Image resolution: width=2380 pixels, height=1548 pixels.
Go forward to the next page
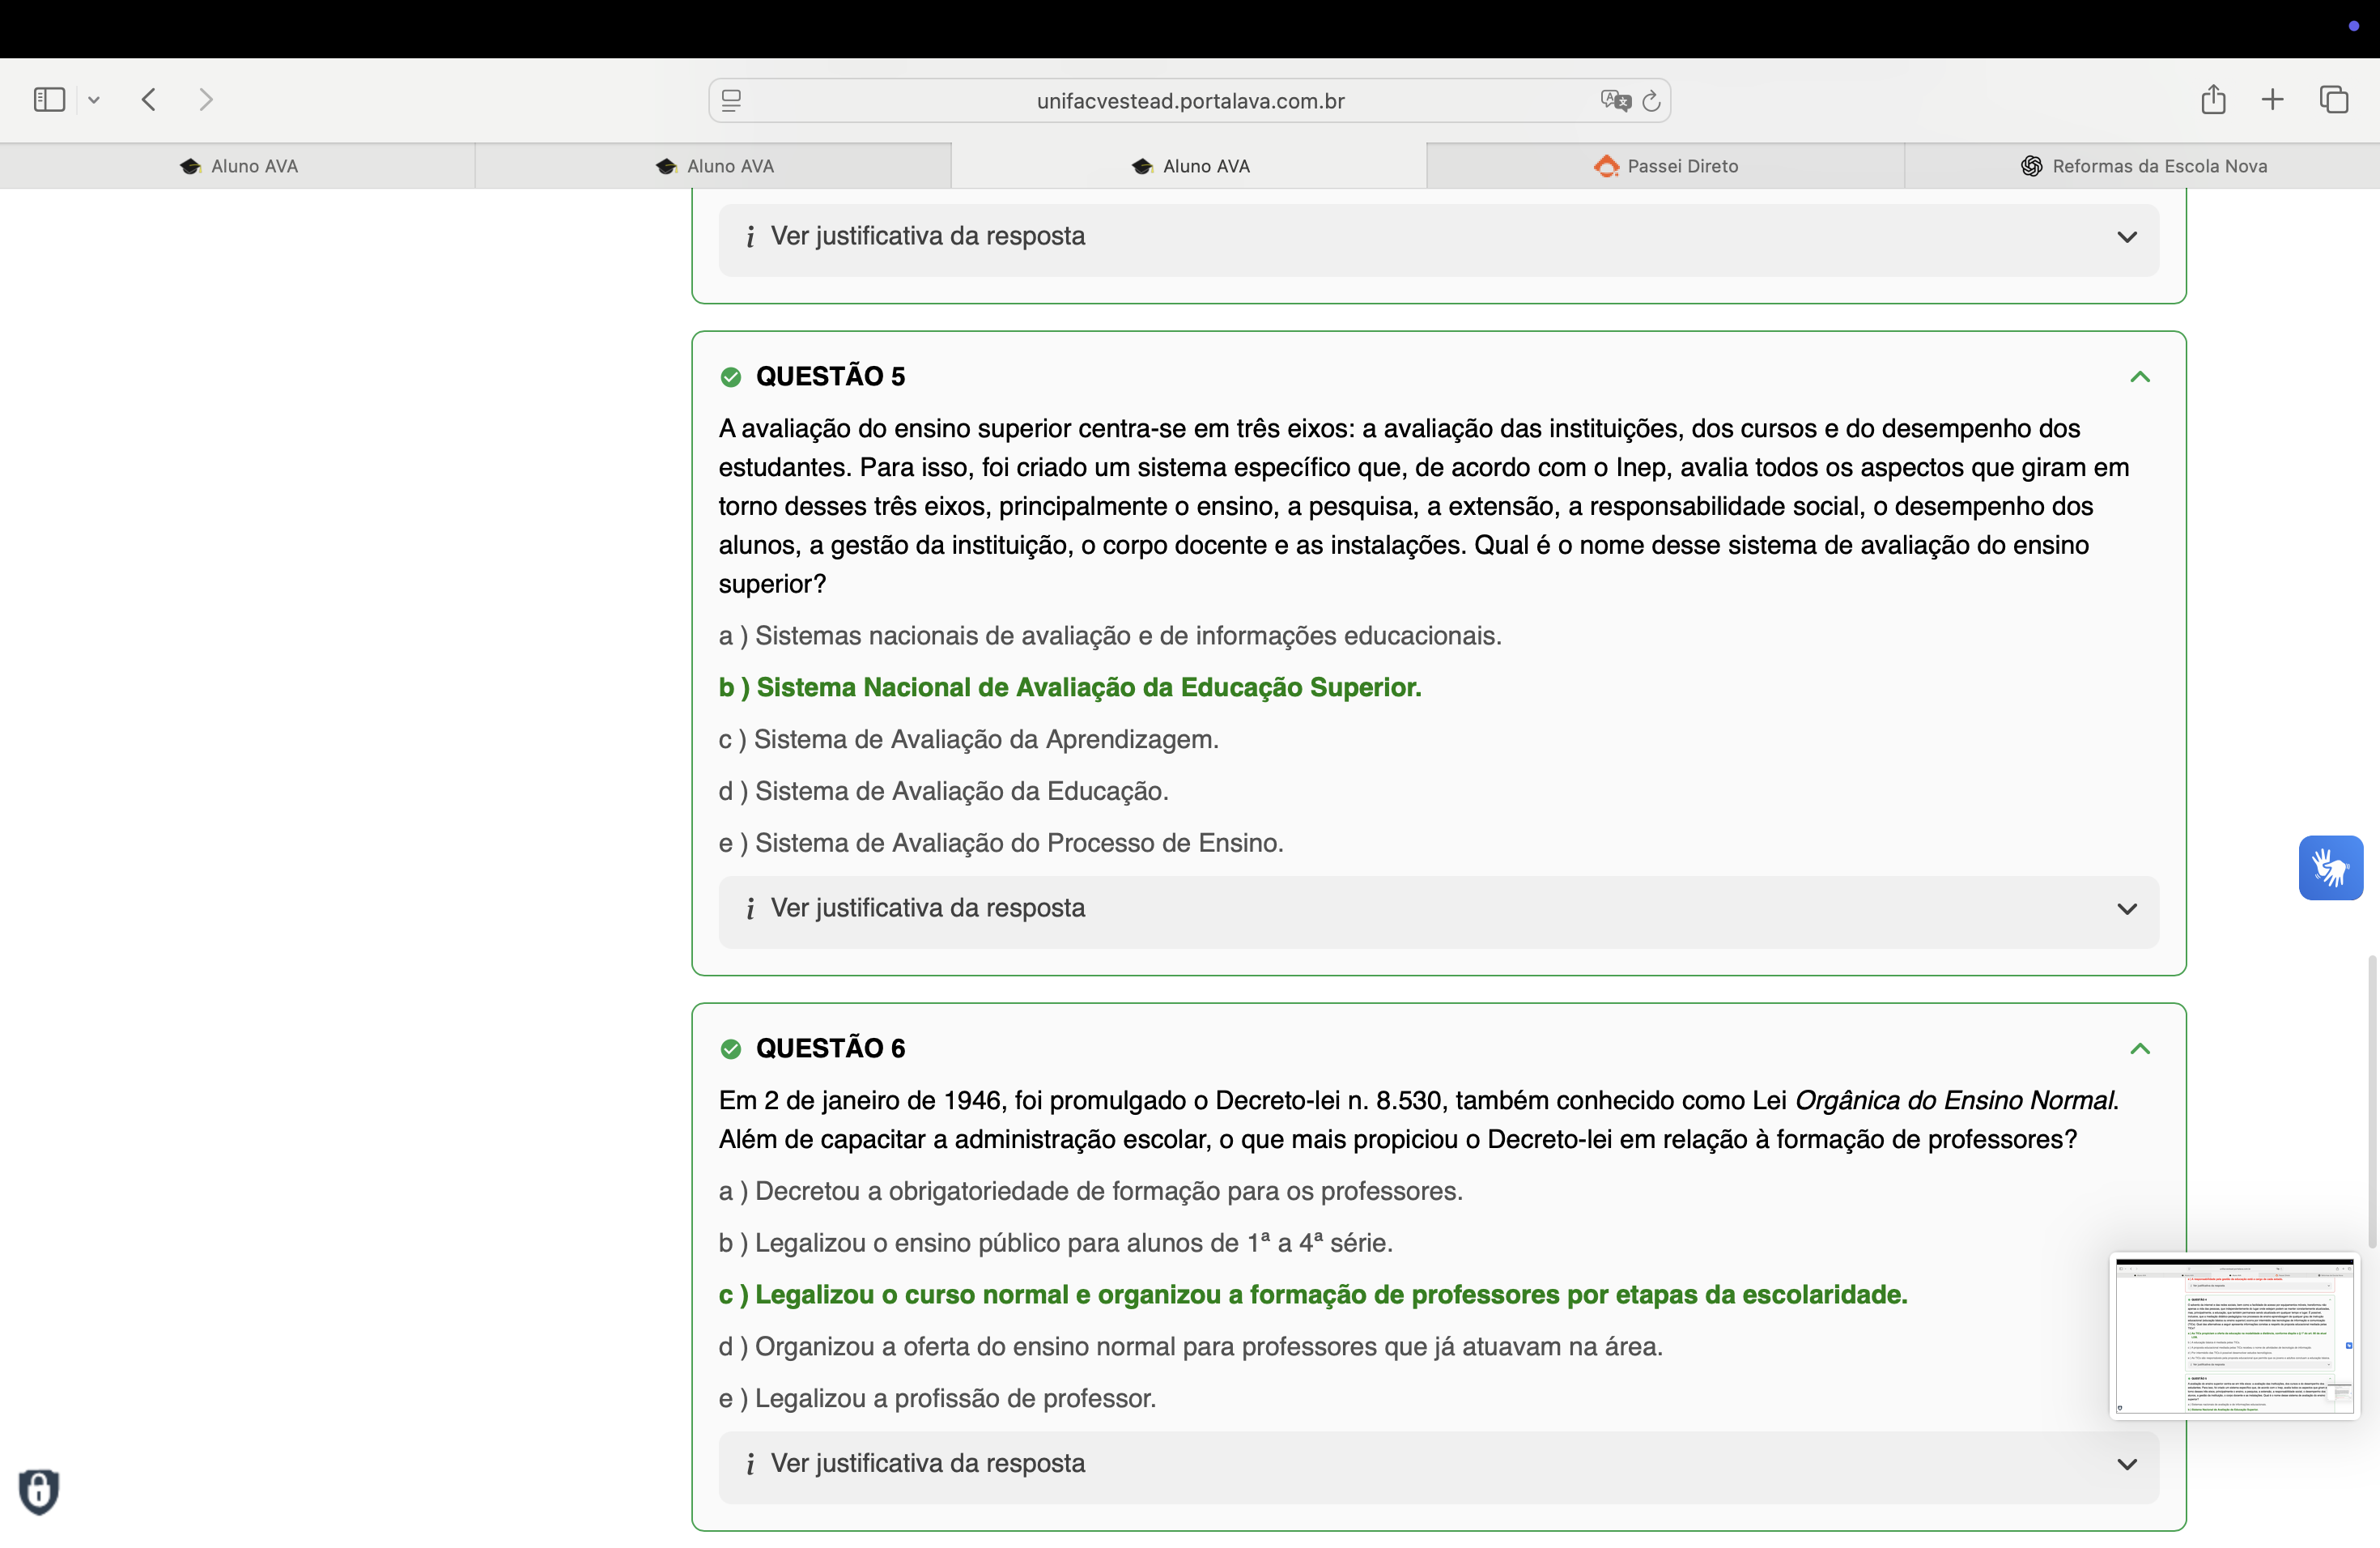206,100
